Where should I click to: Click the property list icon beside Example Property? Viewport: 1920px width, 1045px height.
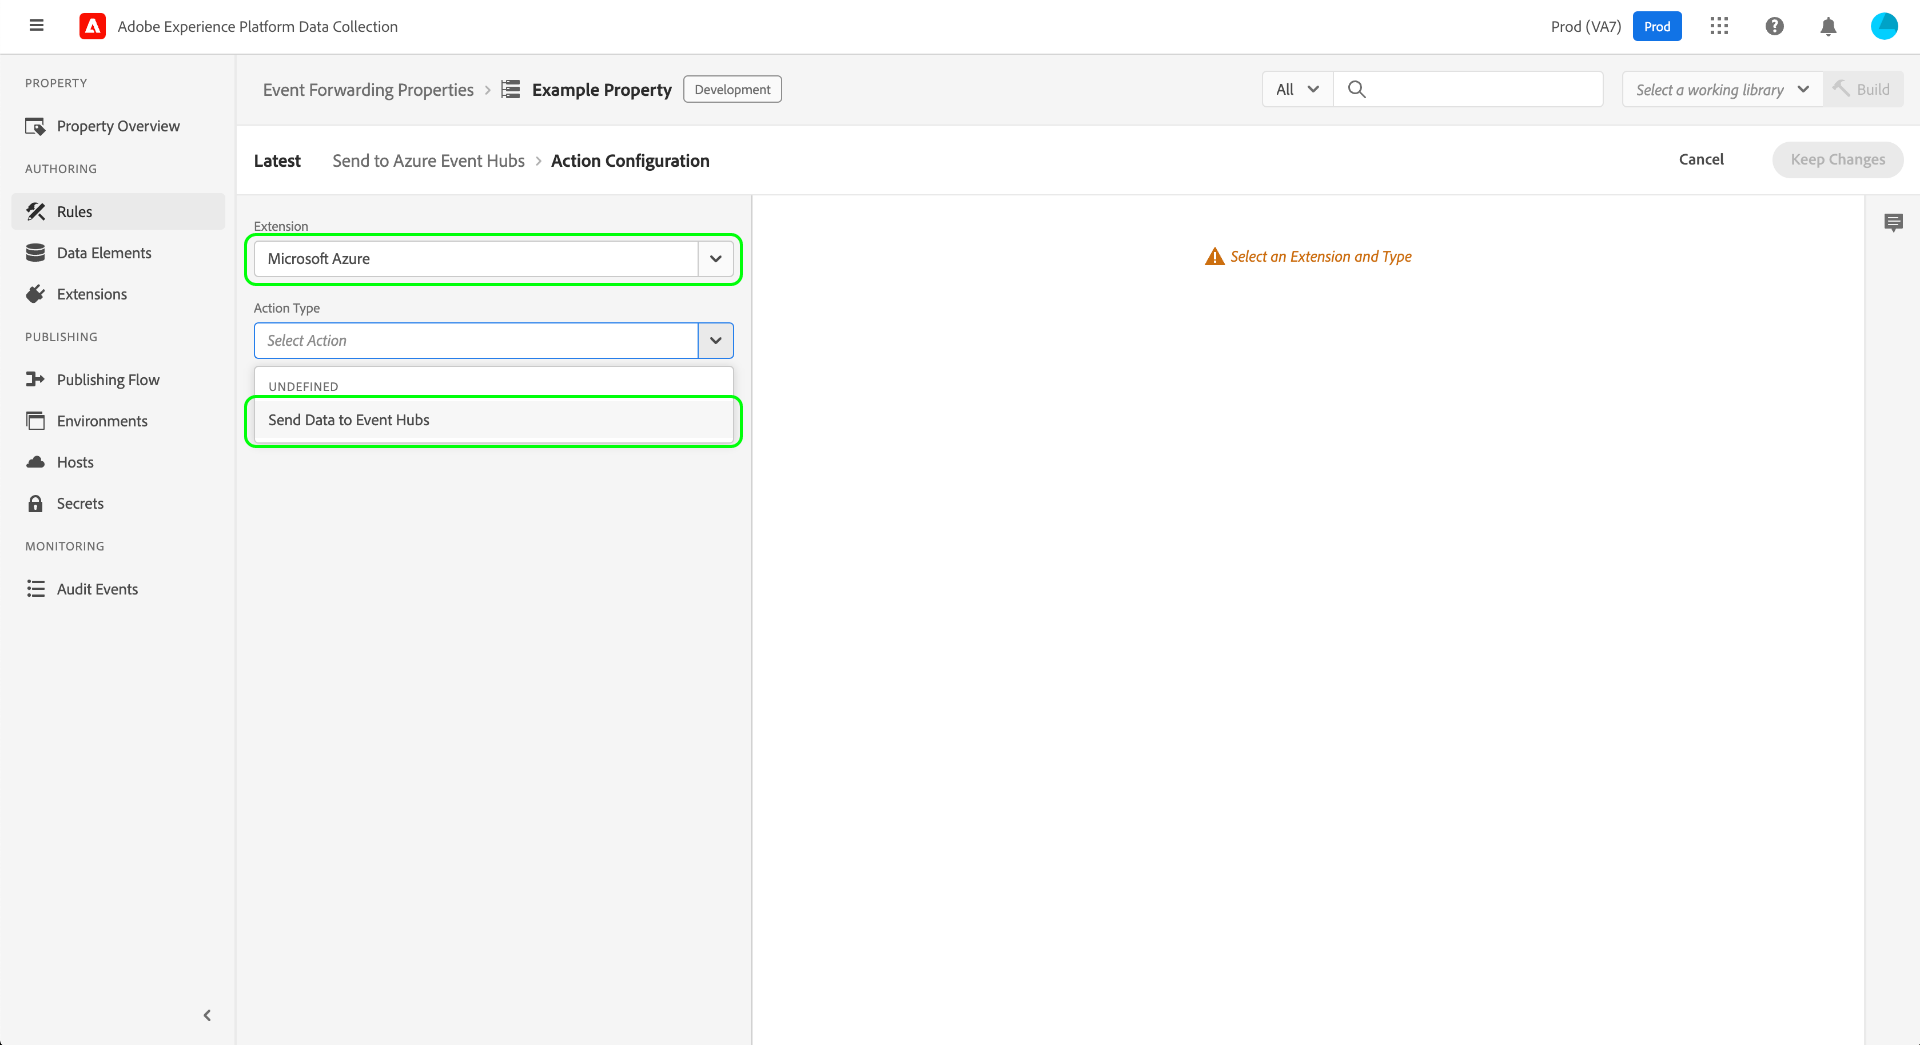point(511,89)
